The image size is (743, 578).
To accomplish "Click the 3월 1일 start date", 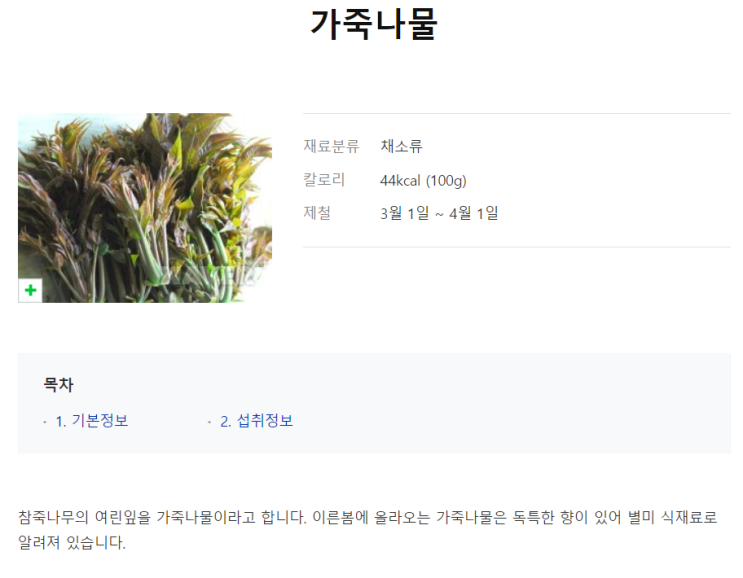I will 405,213.
